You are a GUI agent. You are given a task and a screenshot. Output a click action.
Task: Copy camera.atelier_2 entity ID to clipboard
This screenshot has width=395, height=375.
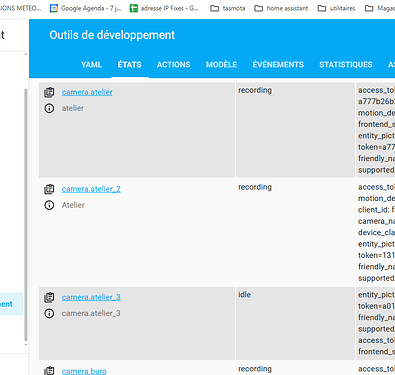pyautogui.click(x=49, y=189)
